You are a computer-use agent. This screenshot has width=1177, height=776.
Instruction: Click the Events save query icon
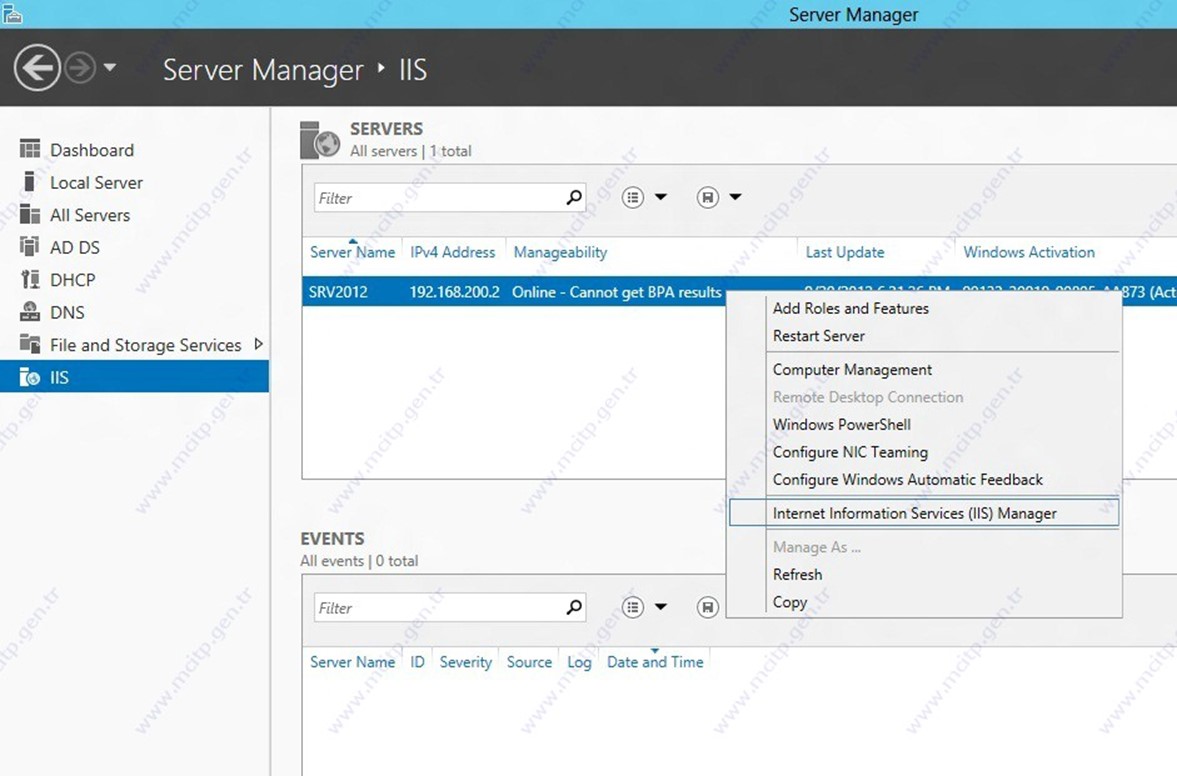click(x=707, y=607)
